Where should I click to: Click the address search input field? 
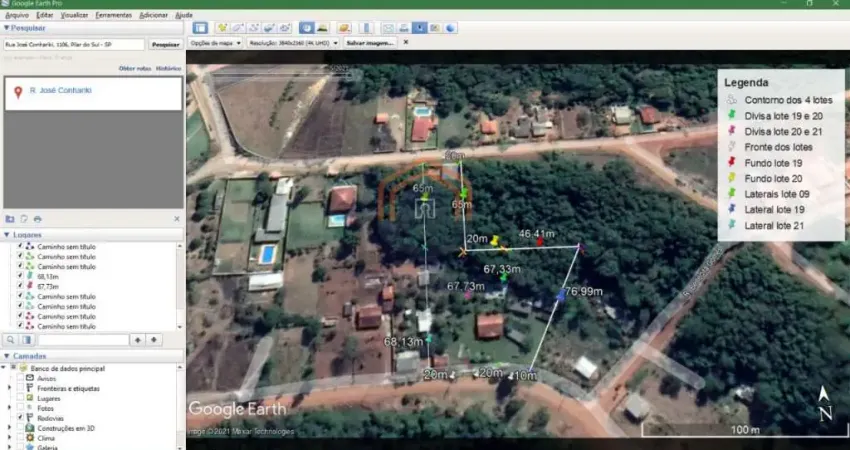[74, 44]
